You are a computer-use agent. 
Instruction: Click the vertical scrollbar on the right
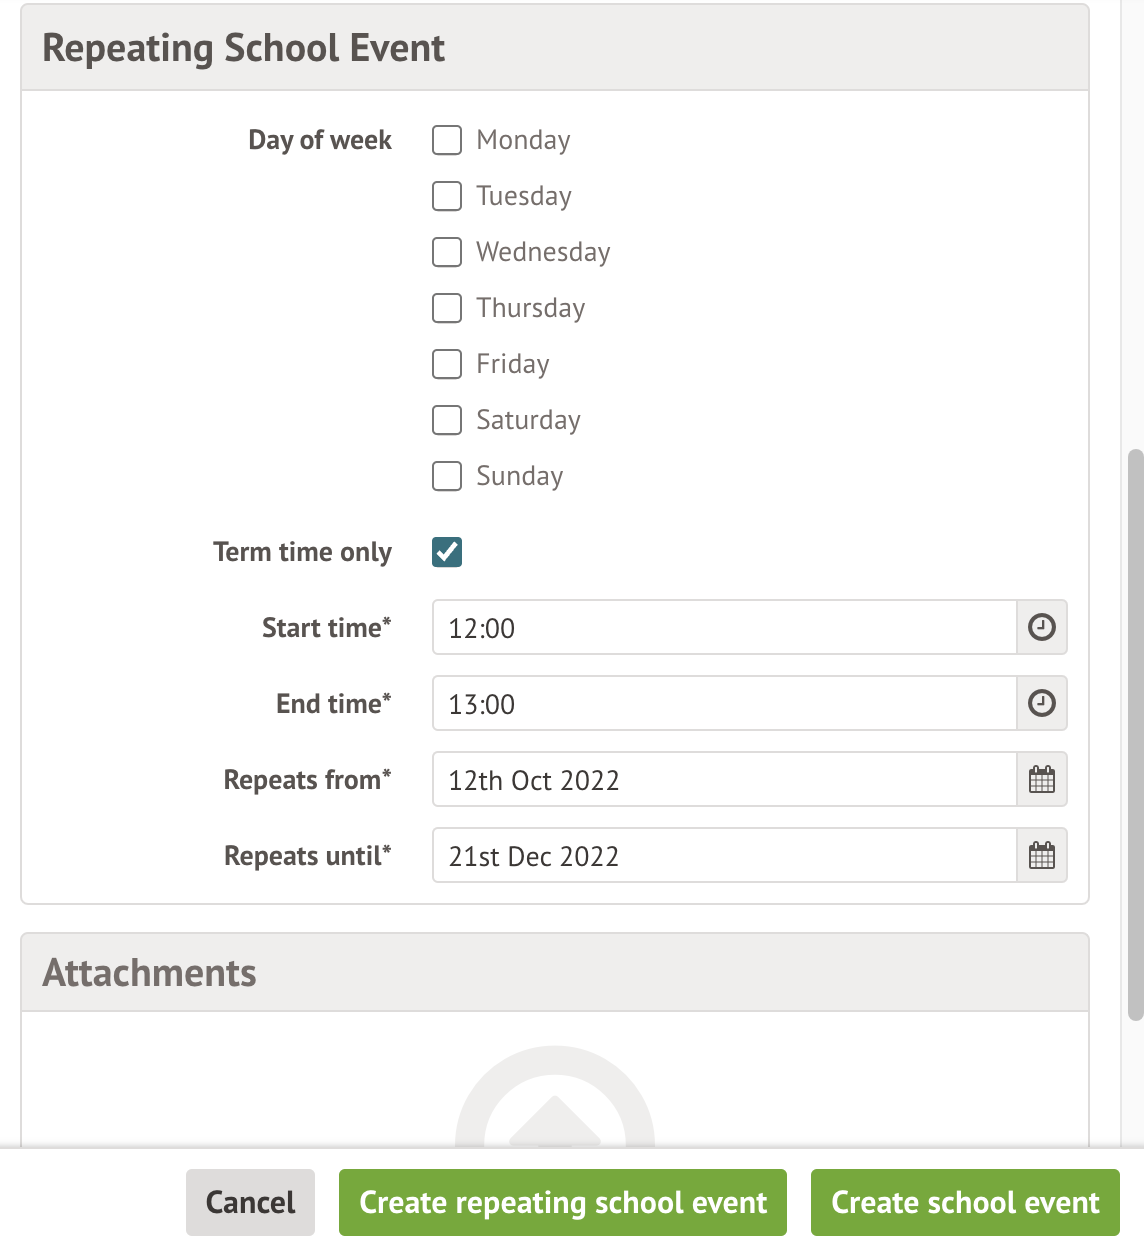click(1135, 735)
